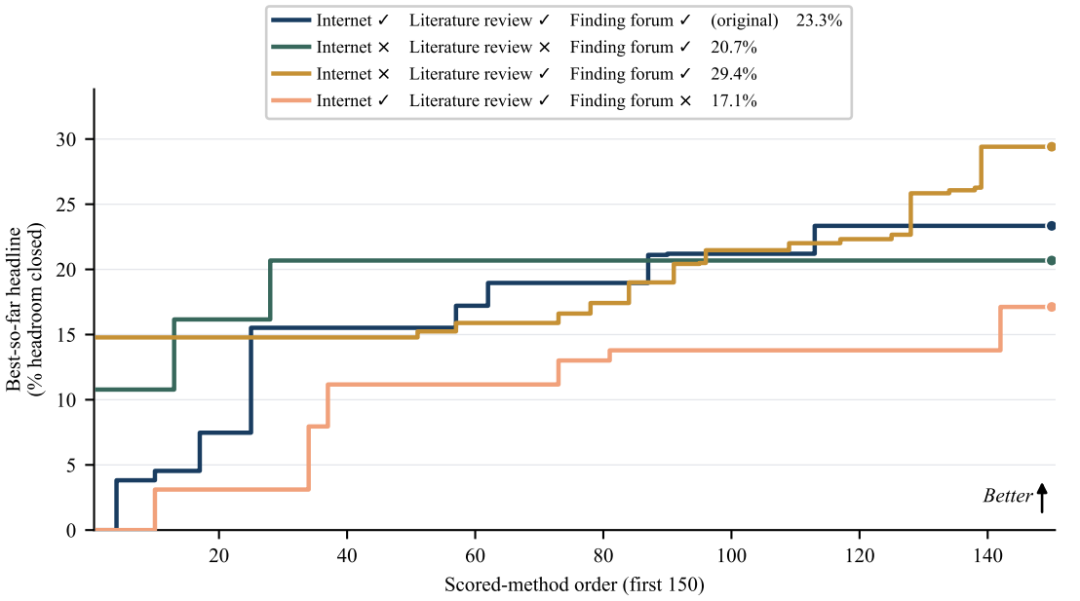Screen dimensions: 1080x601
Task: Click the Better upward arrow icon
Action: coord(1042,498)
